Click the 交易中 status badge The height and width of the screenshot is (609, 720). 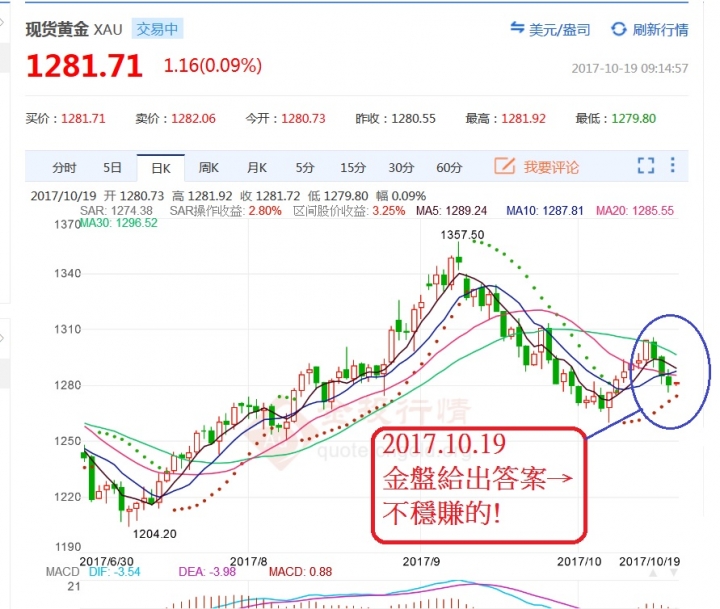point(157,29)
